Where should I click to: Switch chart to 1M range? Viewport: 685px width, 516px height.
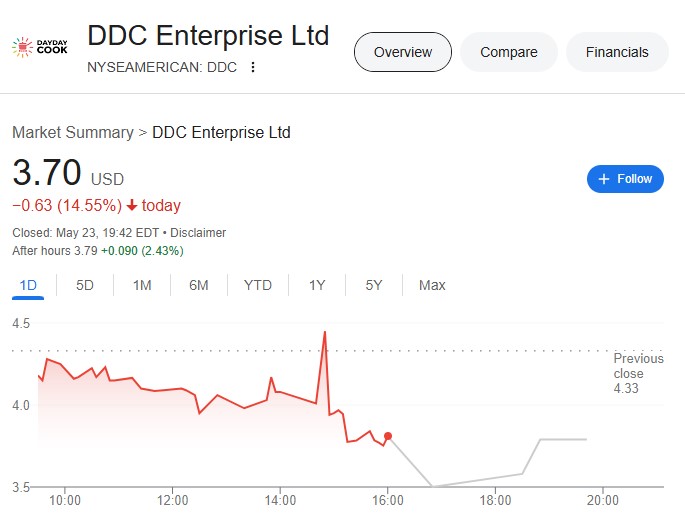(x=142, y=285)
